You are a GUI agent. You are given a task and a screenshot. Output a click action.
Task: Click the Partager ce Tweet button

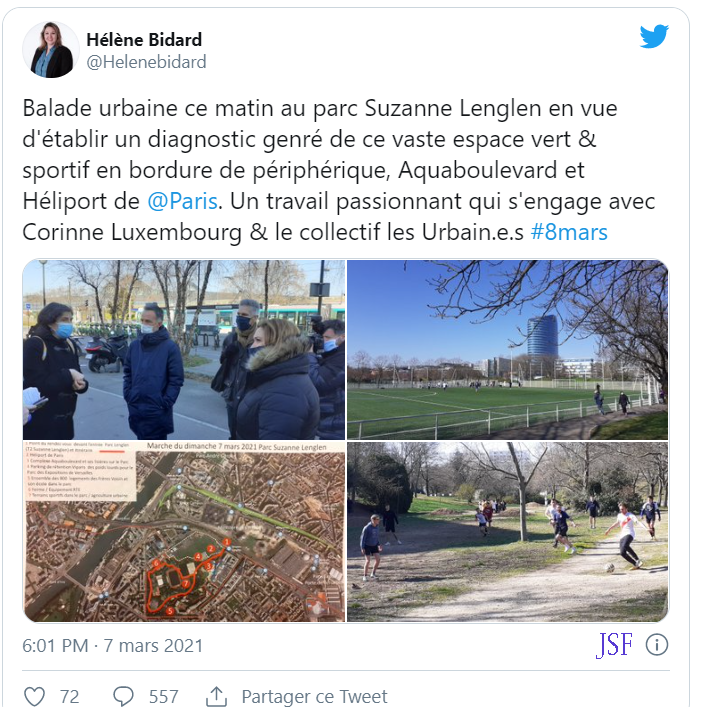tap(314, 696)
